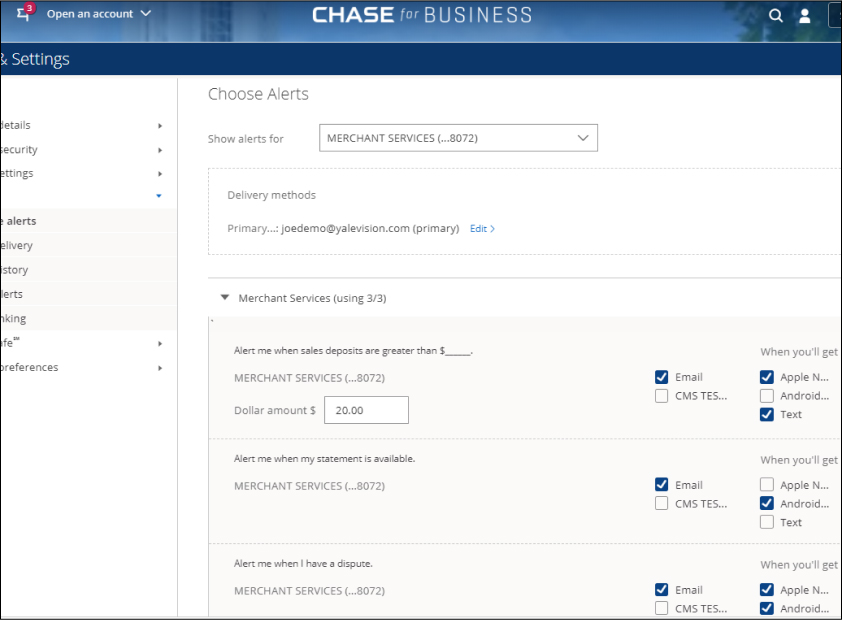Edit the Dollar amount input field

tap(366, 410)
